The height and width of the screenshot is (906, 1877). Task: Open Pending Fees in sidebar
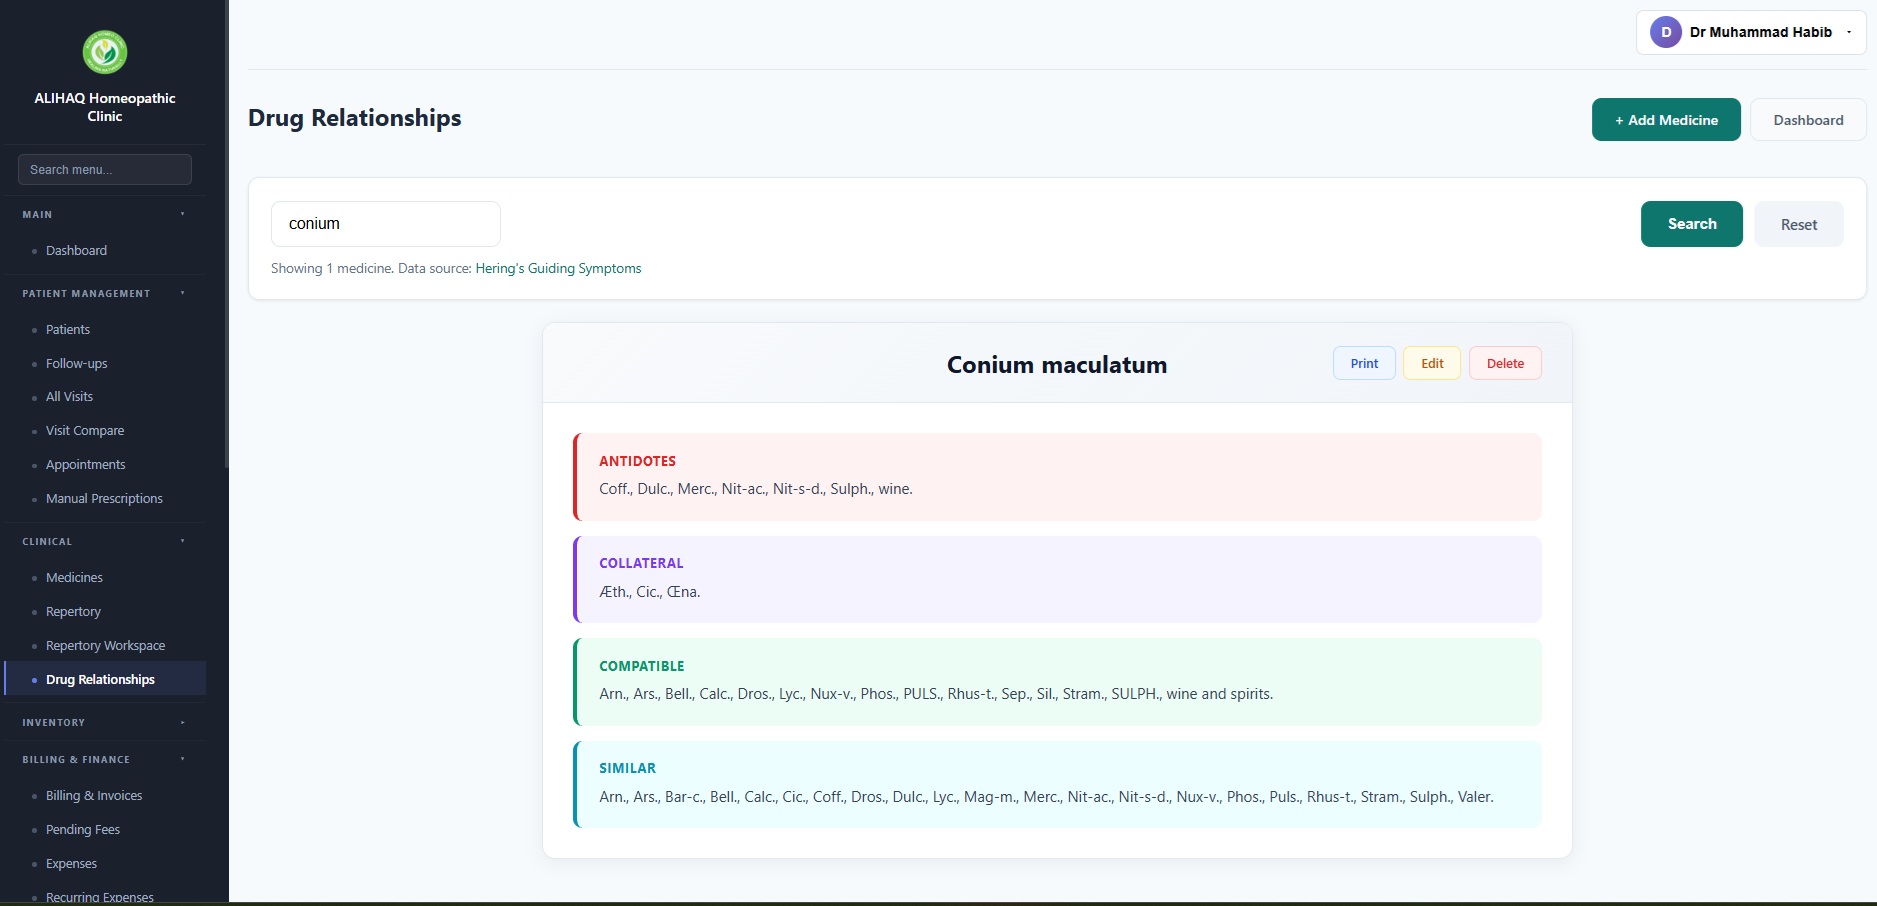coord(105,829)
